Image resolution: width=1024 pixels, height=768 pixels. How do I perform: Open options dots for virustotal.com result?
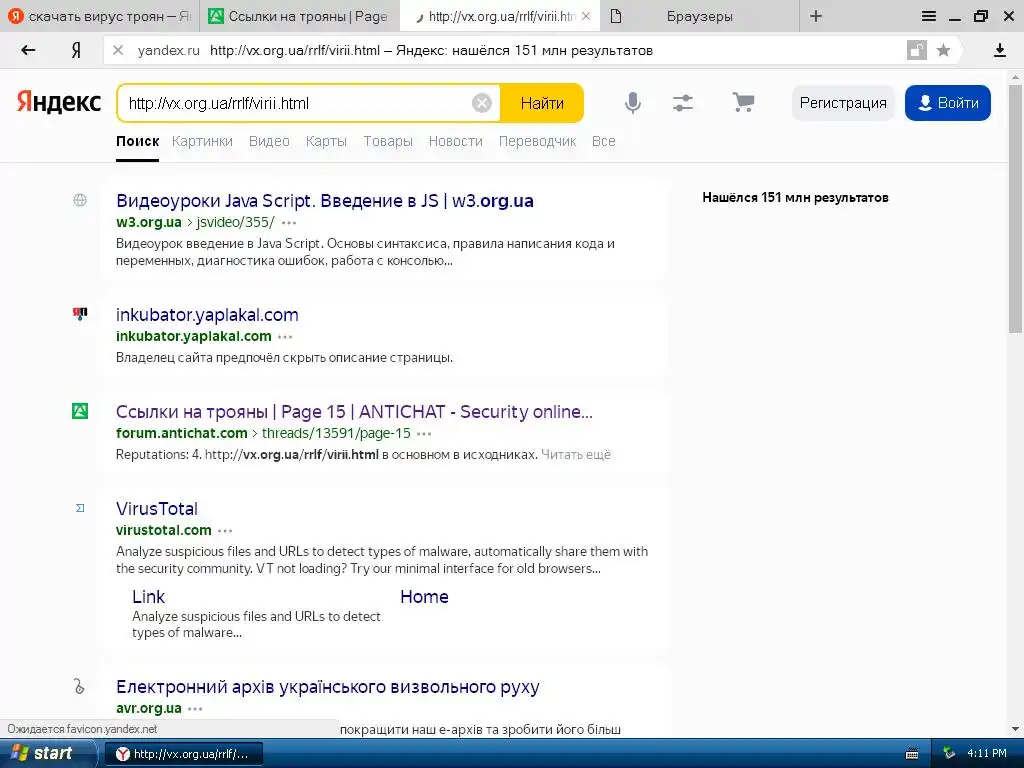pyautogui.click(x=225, y=531)
